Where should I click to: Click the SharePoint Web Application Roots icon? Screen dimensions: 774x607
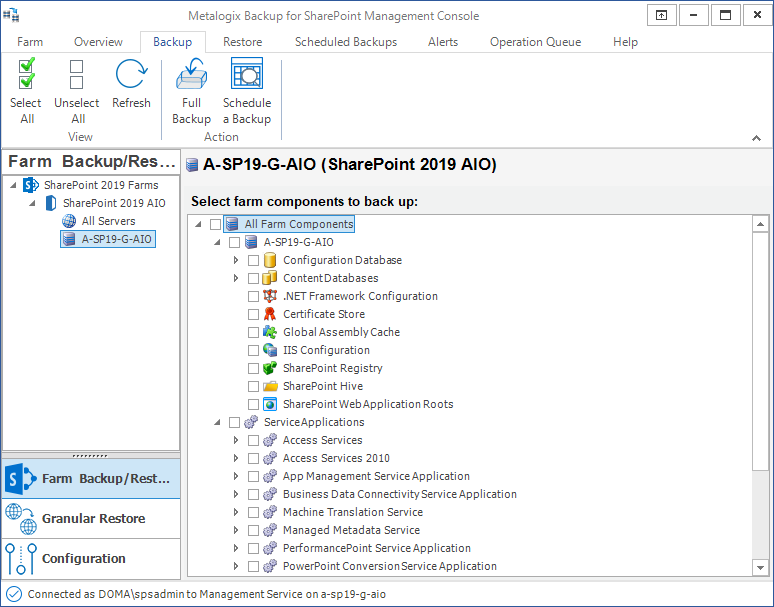[270, 404]
